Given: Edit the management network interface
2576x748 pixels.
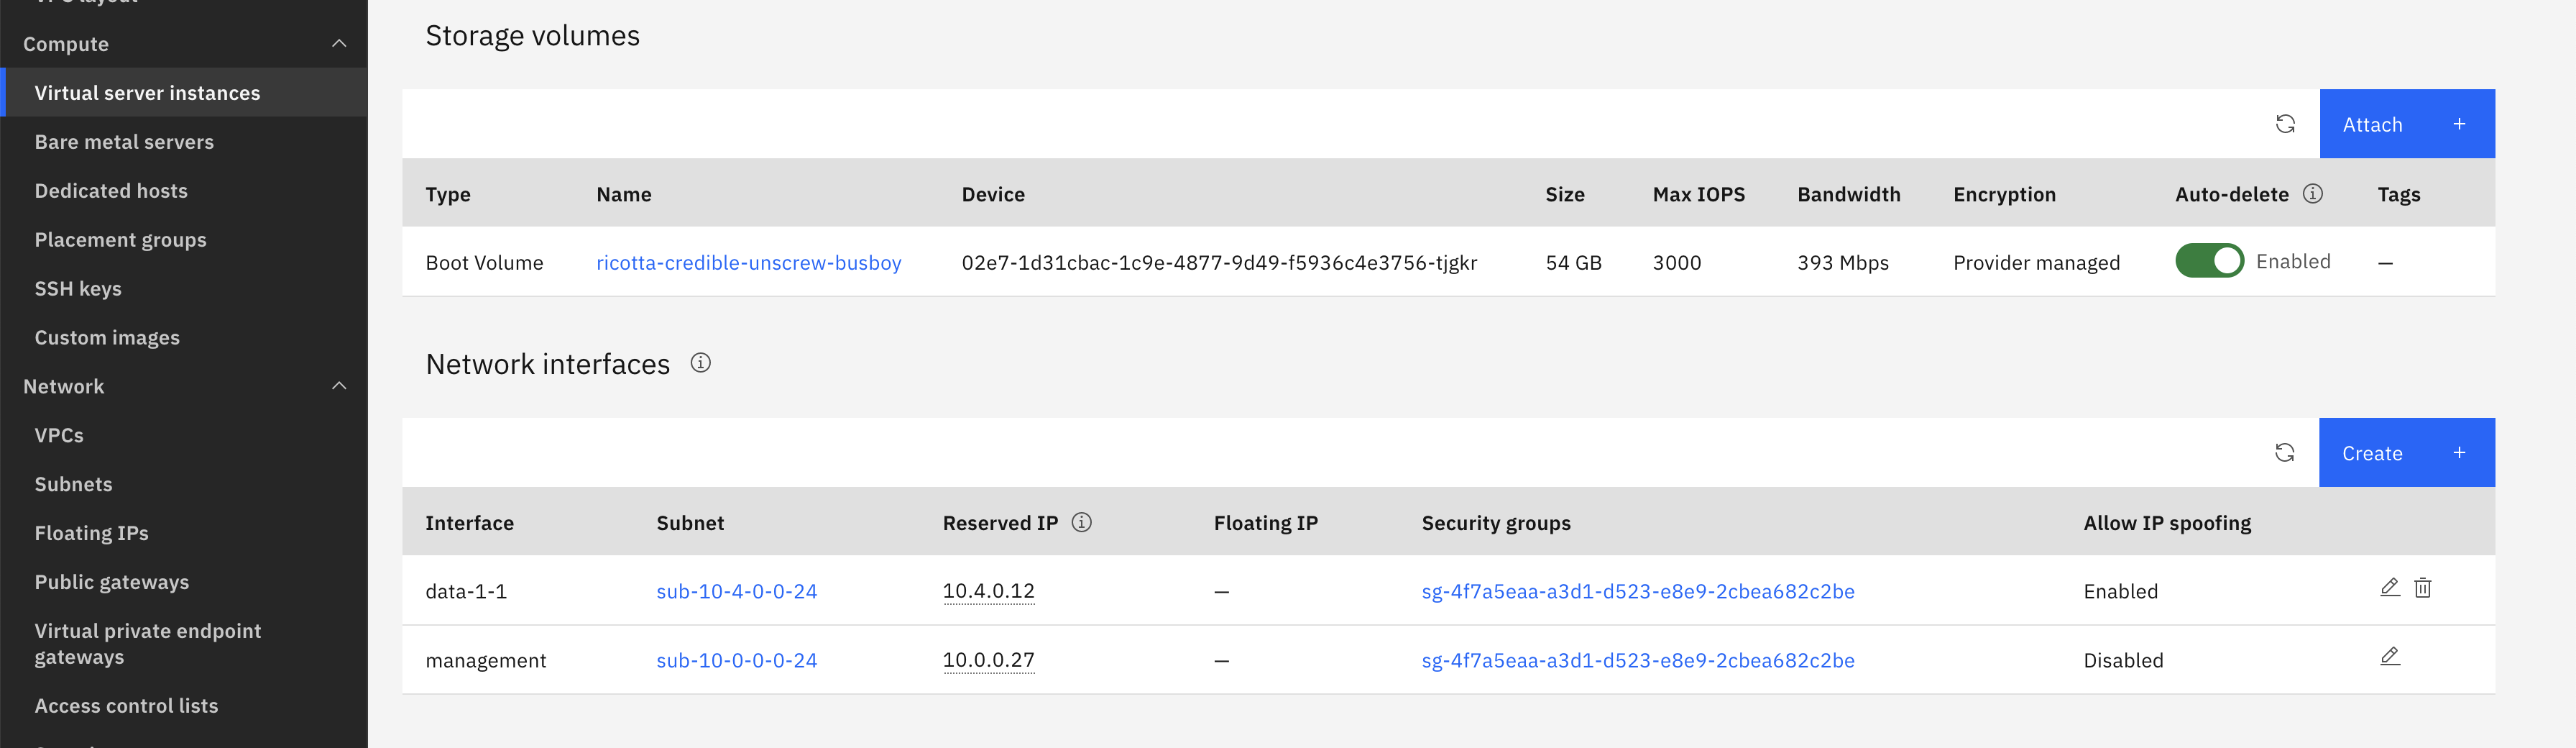Looking at the screenshot, I should click(x=2389, y=657).
